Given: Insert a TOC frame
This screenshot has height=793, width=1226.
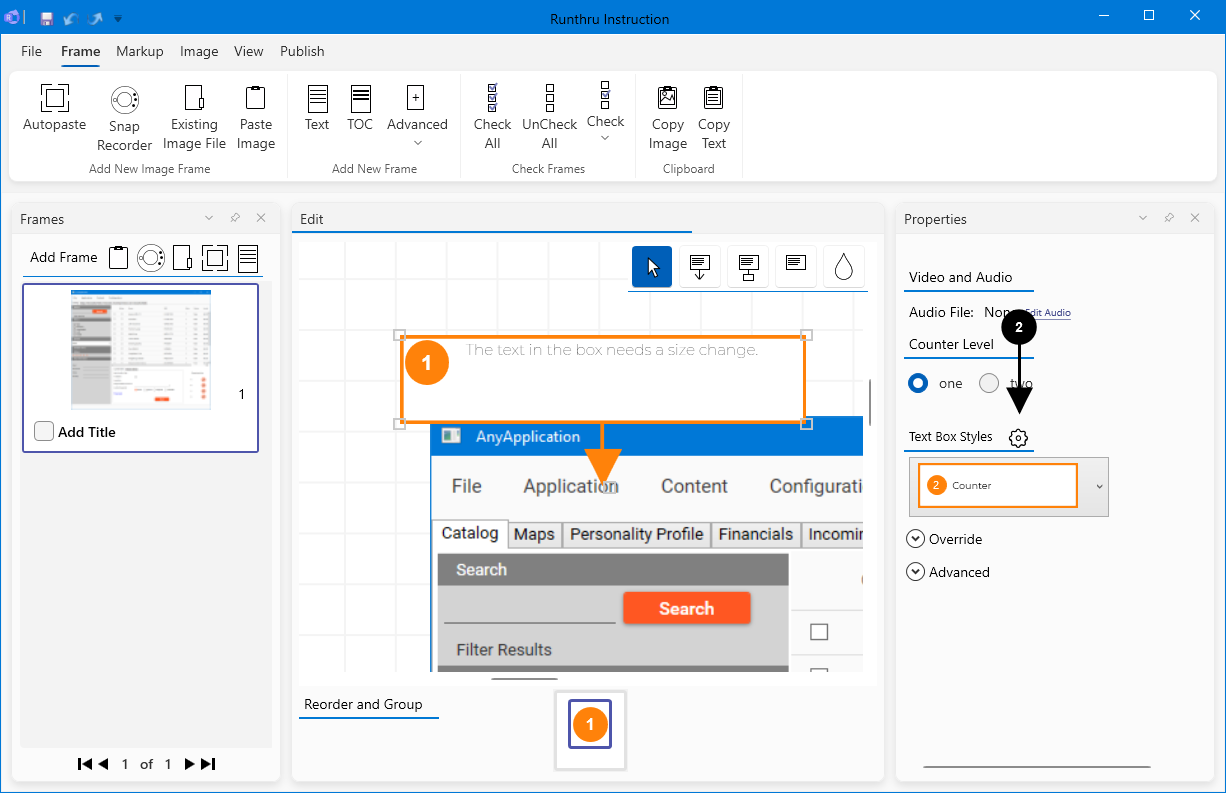Looking at the screenshot, I should [x=360, y=108].
